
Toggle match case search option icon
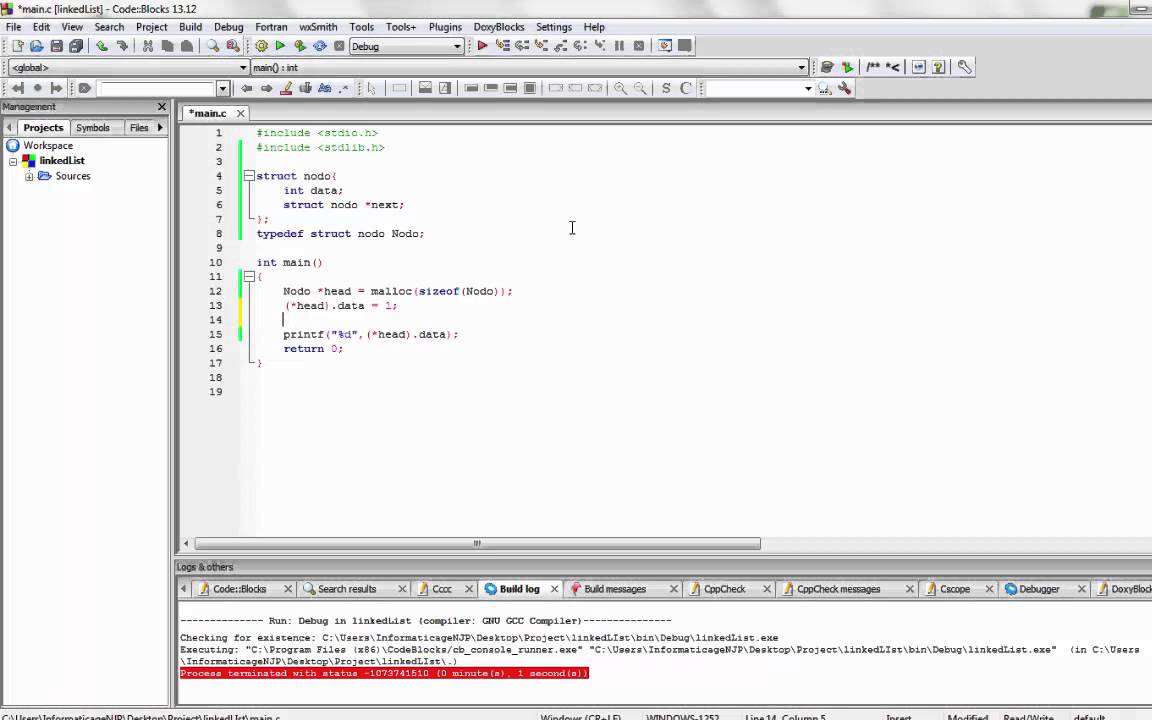pyautogui.click(x=325, y=88)
